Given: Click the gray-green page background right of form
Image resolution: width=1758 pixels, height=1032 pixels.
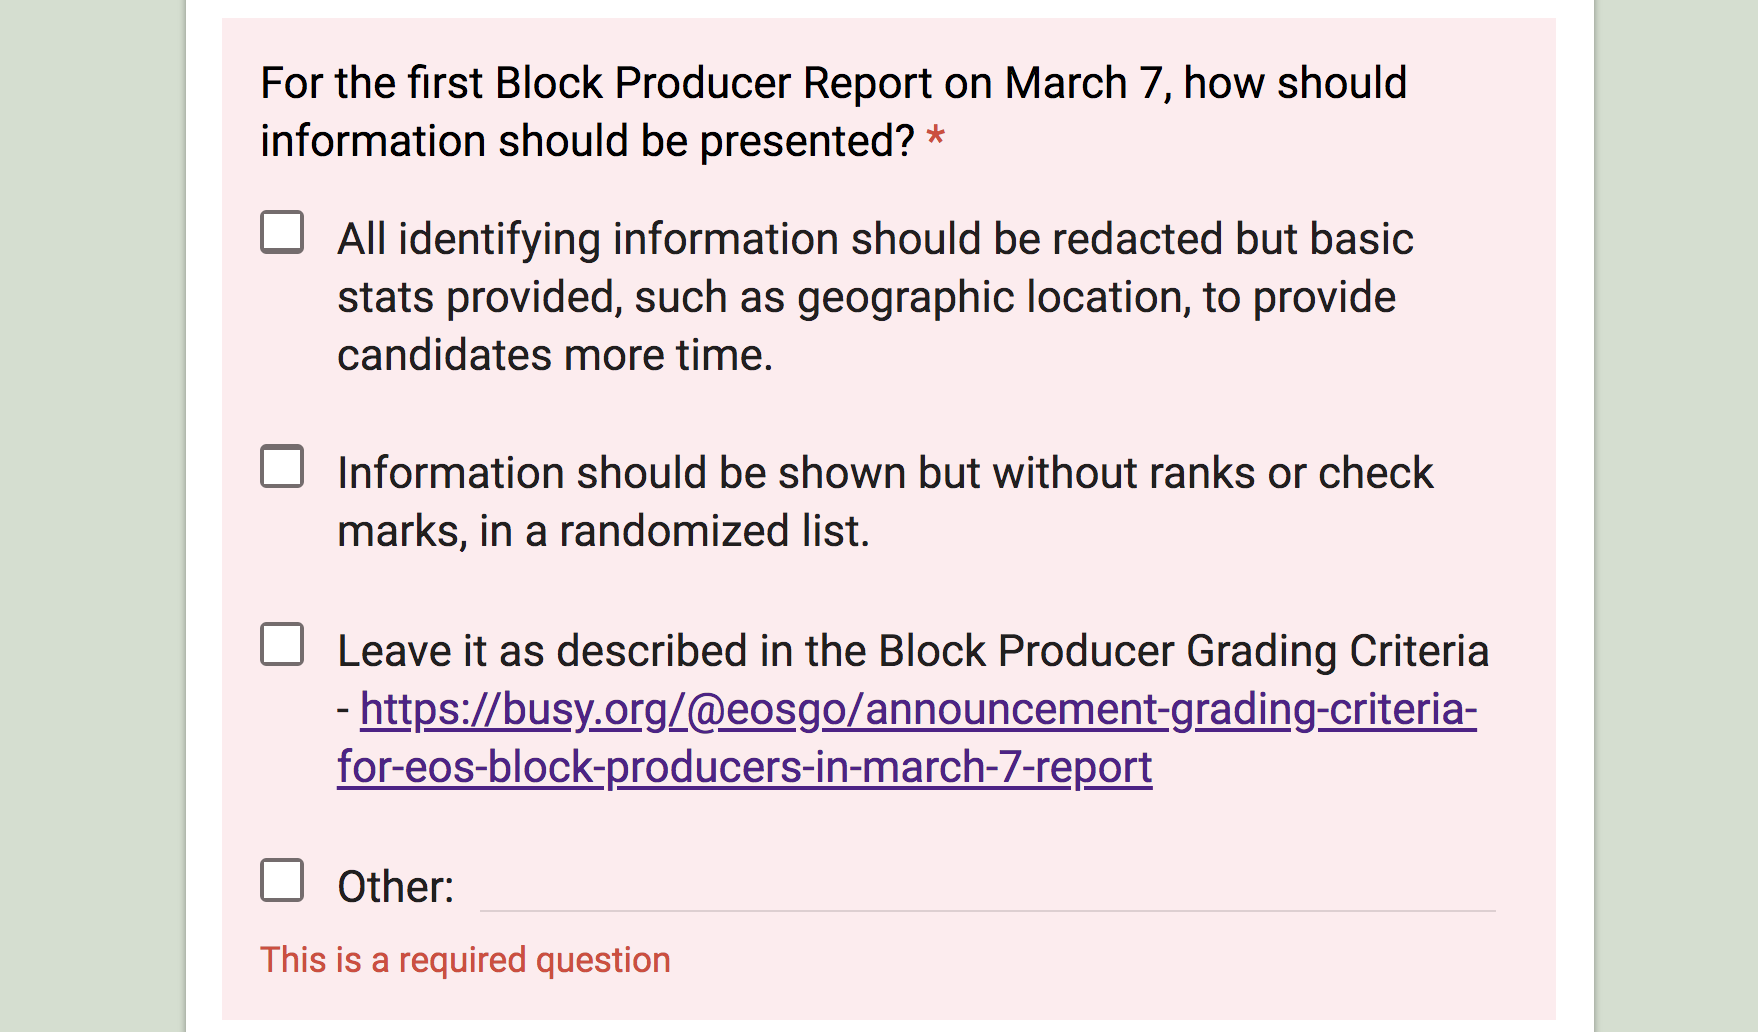Looking at the screenshot, I should [x=1678, y=516].
